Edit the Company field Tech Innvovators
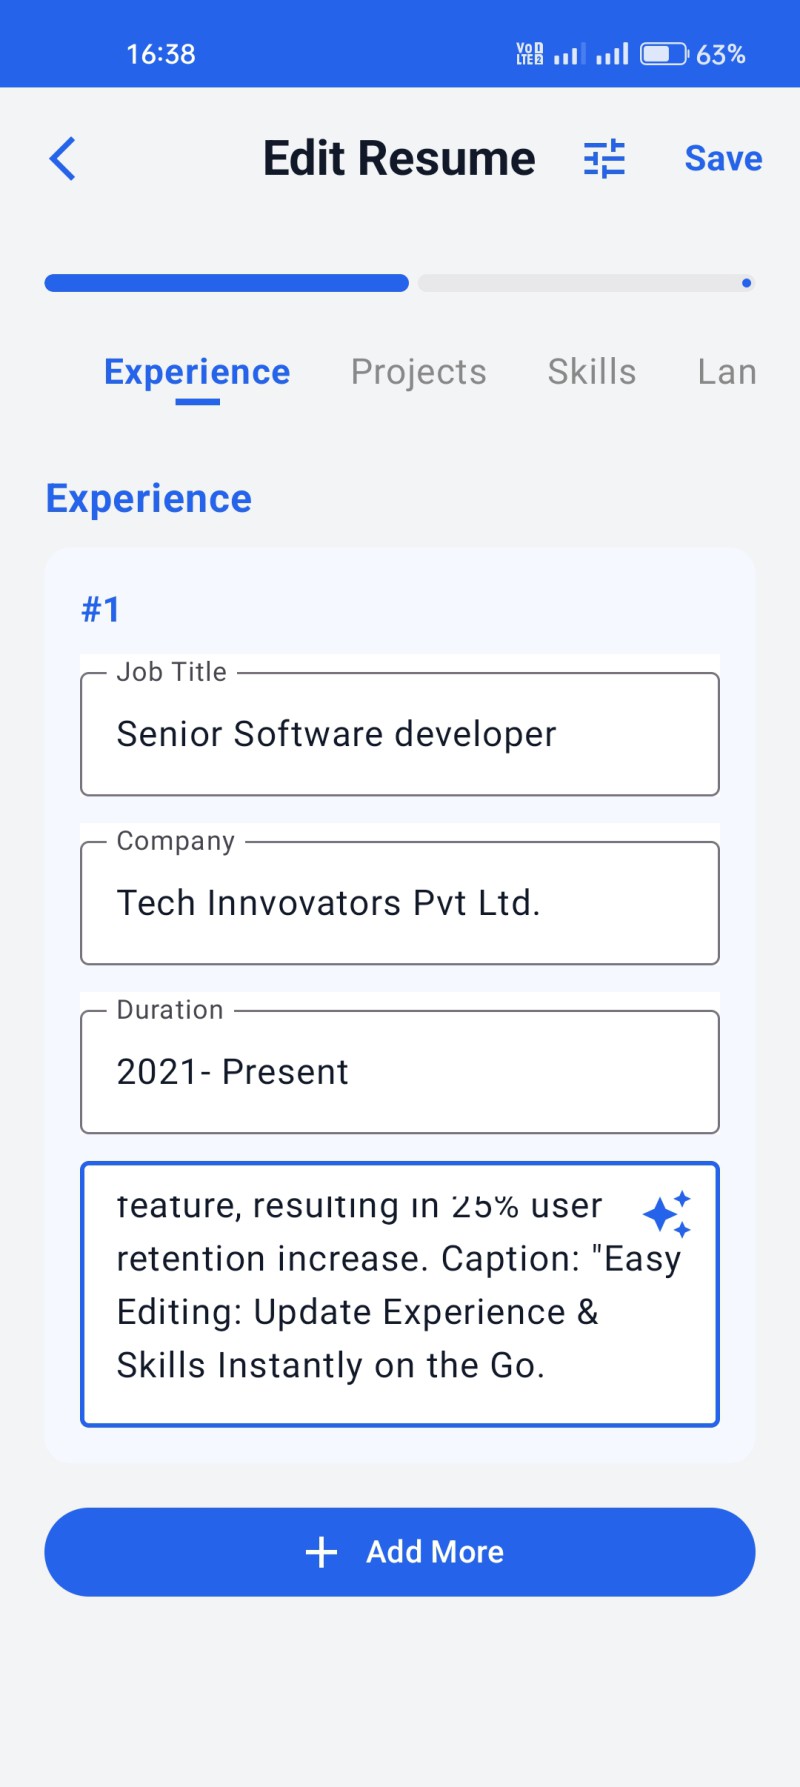This screenshot has height=1787, width=800. point(400,903)
